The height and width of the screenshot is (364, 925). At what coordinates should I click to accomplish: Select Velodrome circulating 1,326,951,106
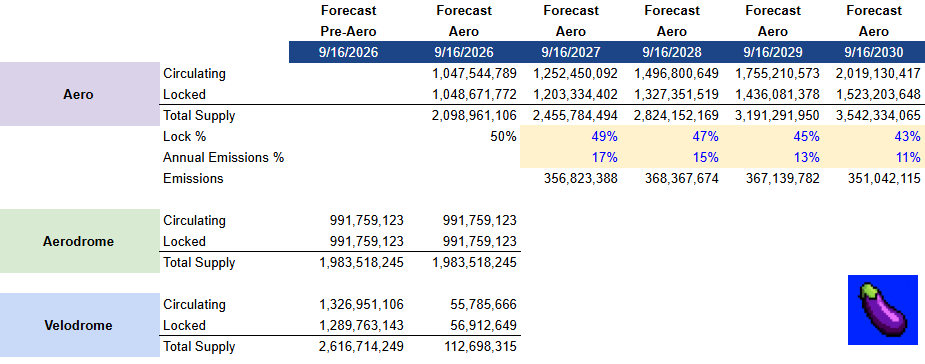pyautogui.click(x=362, y=304)
